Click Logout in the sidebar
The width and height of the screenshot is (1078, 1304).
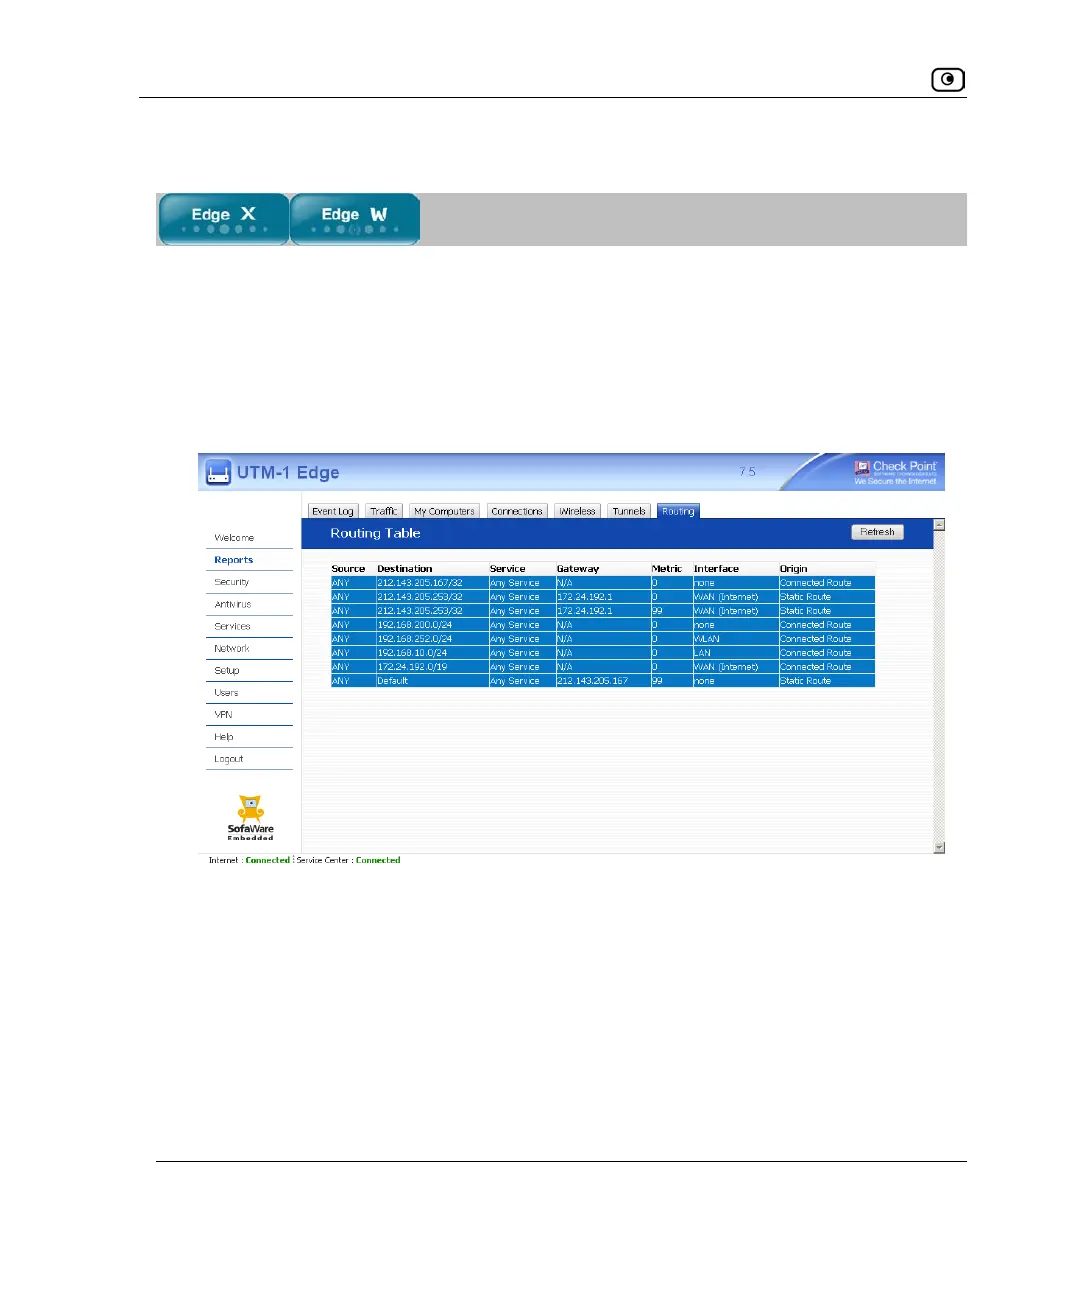point(229,758)
